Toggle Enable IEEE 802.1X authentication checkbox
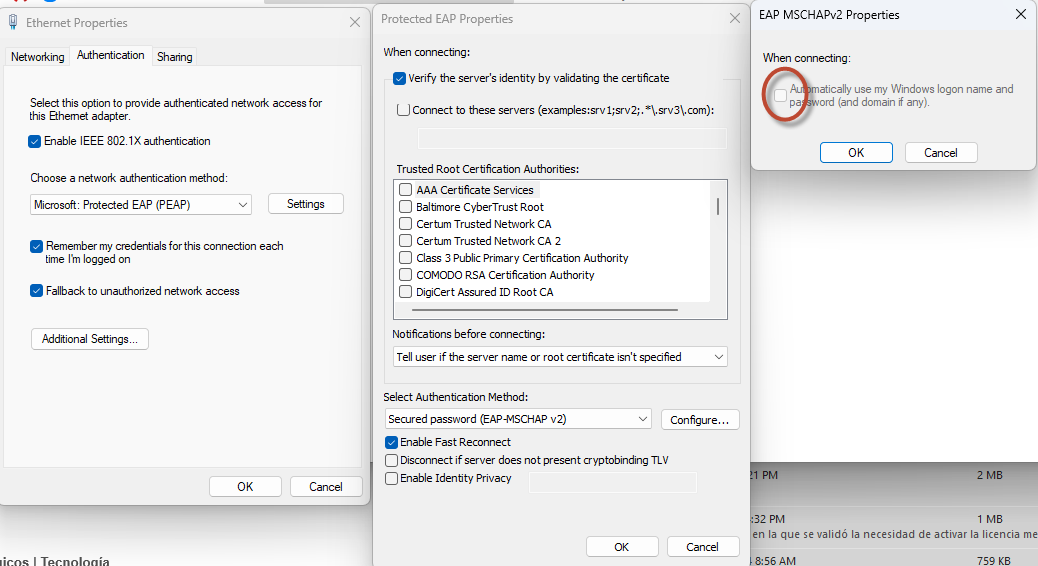The height and width of the screenshot is (566, 1038). 36,142
